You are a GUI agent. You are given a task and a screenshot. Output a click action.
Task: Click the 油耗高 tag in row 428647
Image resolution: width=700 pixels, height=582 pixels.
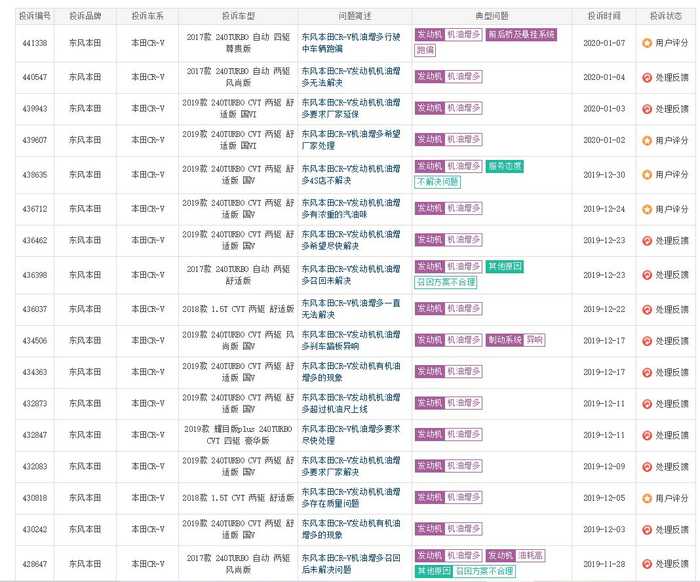pos(530,554)
